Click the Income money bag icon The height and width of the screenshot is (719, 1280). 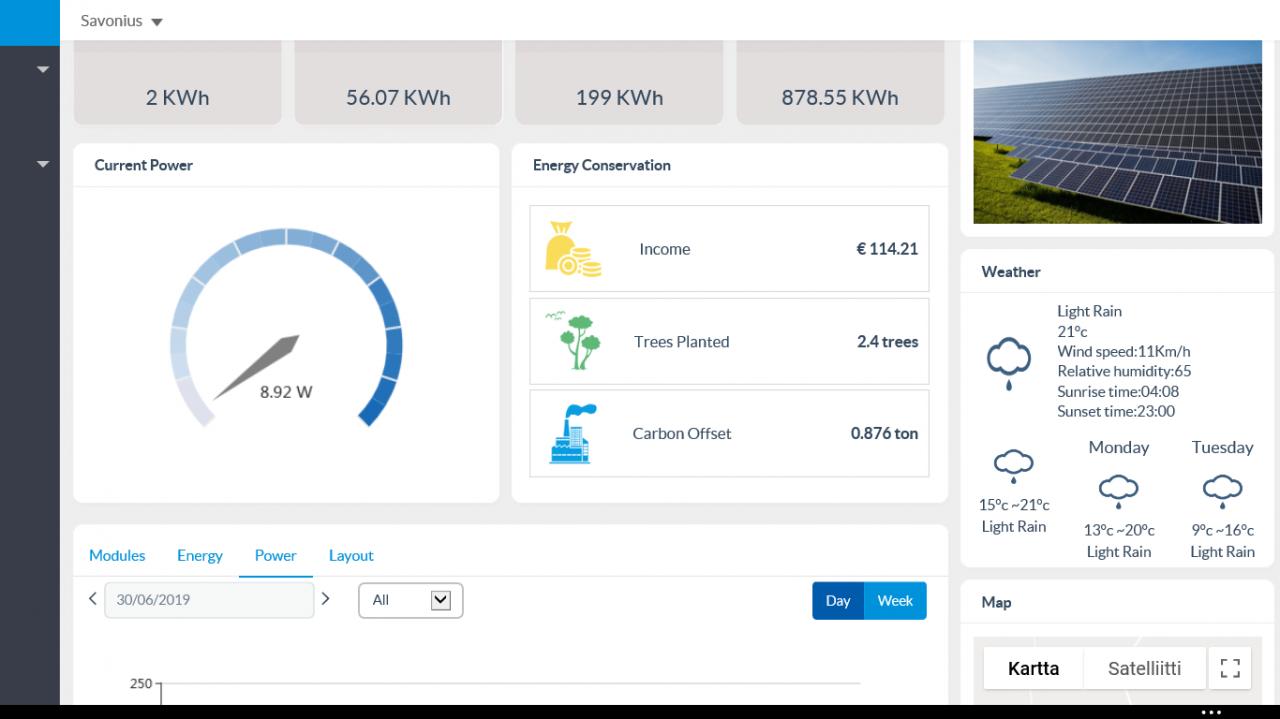click(x=573, y=249)
